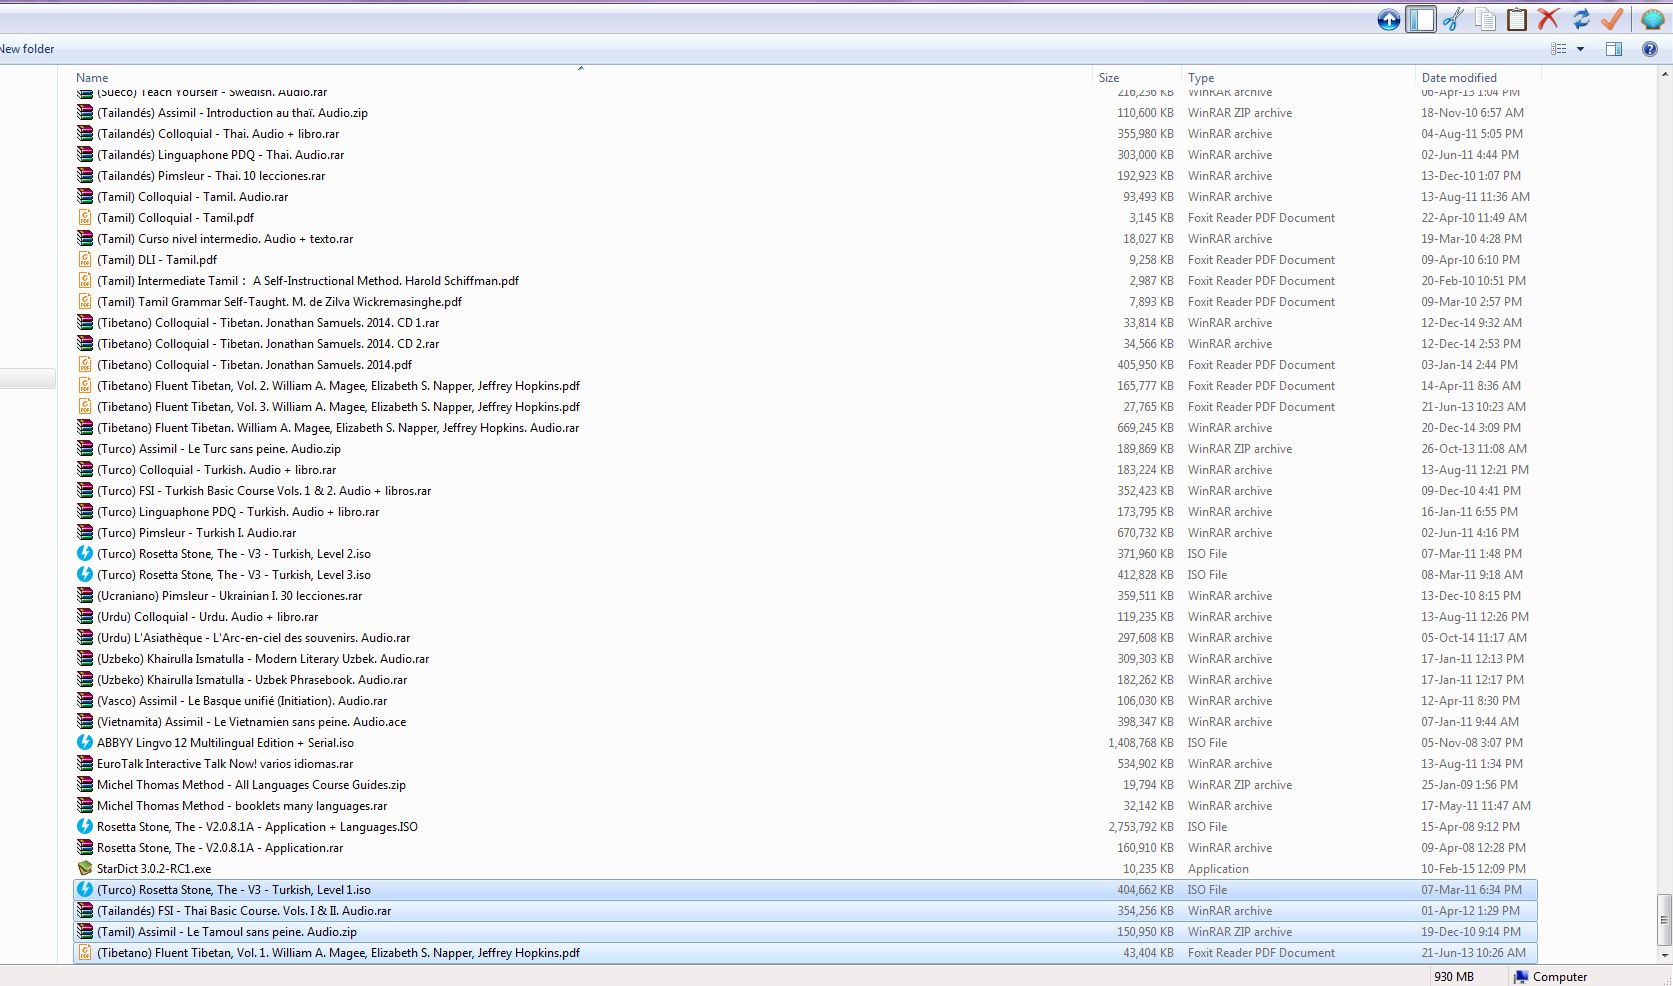Click the Copy documents icon

[x=1485, y=19]
